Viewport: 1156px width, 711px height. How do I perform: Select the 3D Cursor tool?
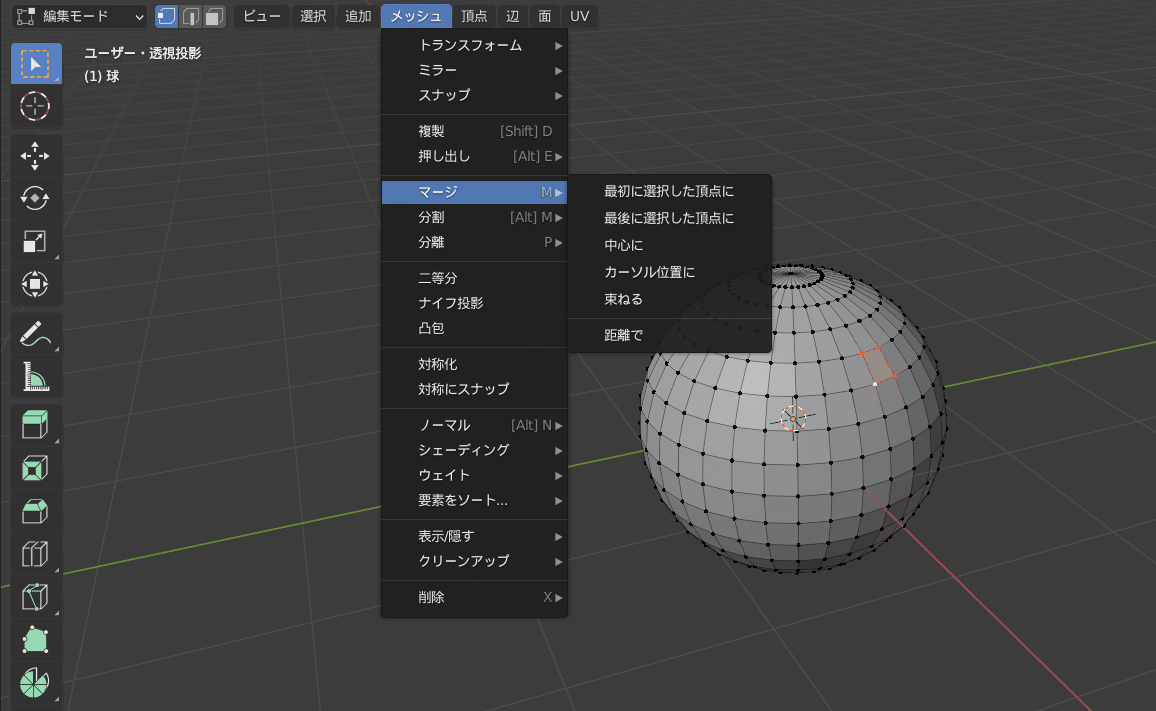point(35,106)
